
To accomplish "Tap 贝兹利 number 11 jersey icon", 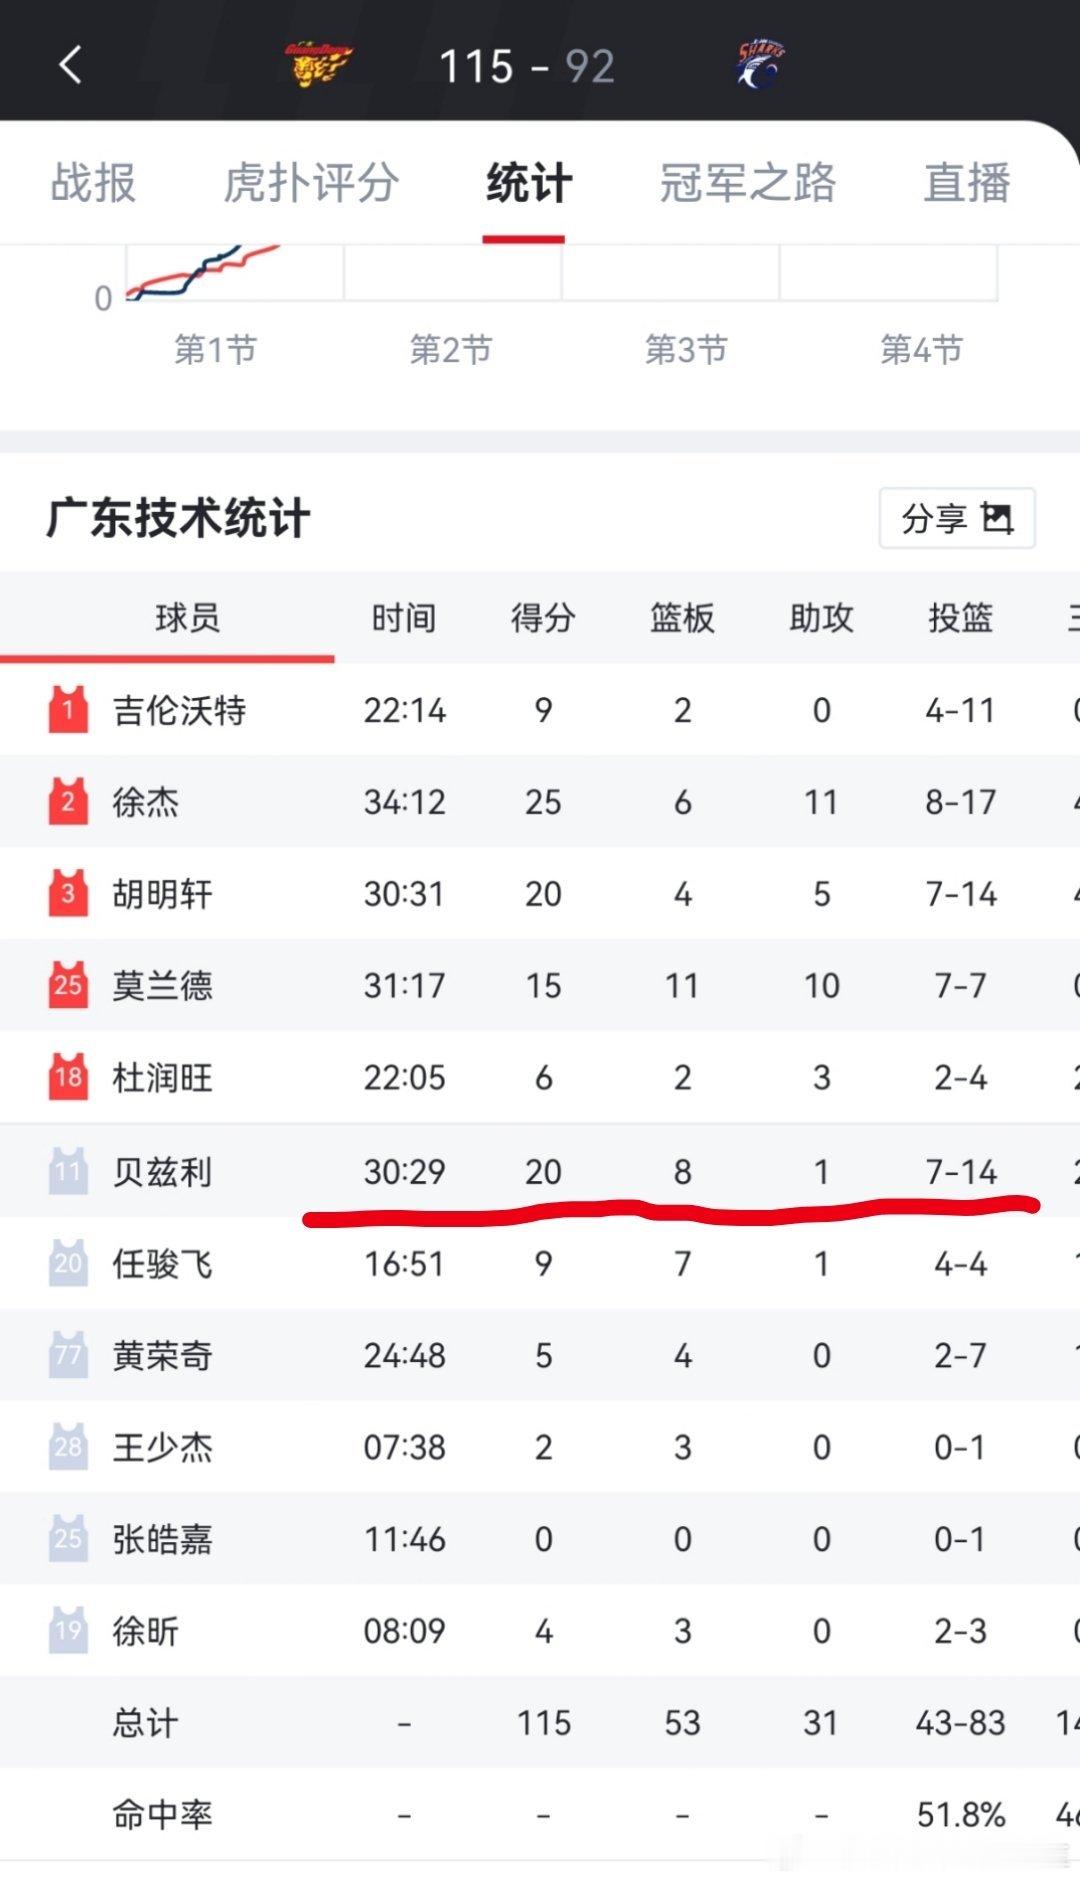I will pyautogui.click(x=68, y=1171).
